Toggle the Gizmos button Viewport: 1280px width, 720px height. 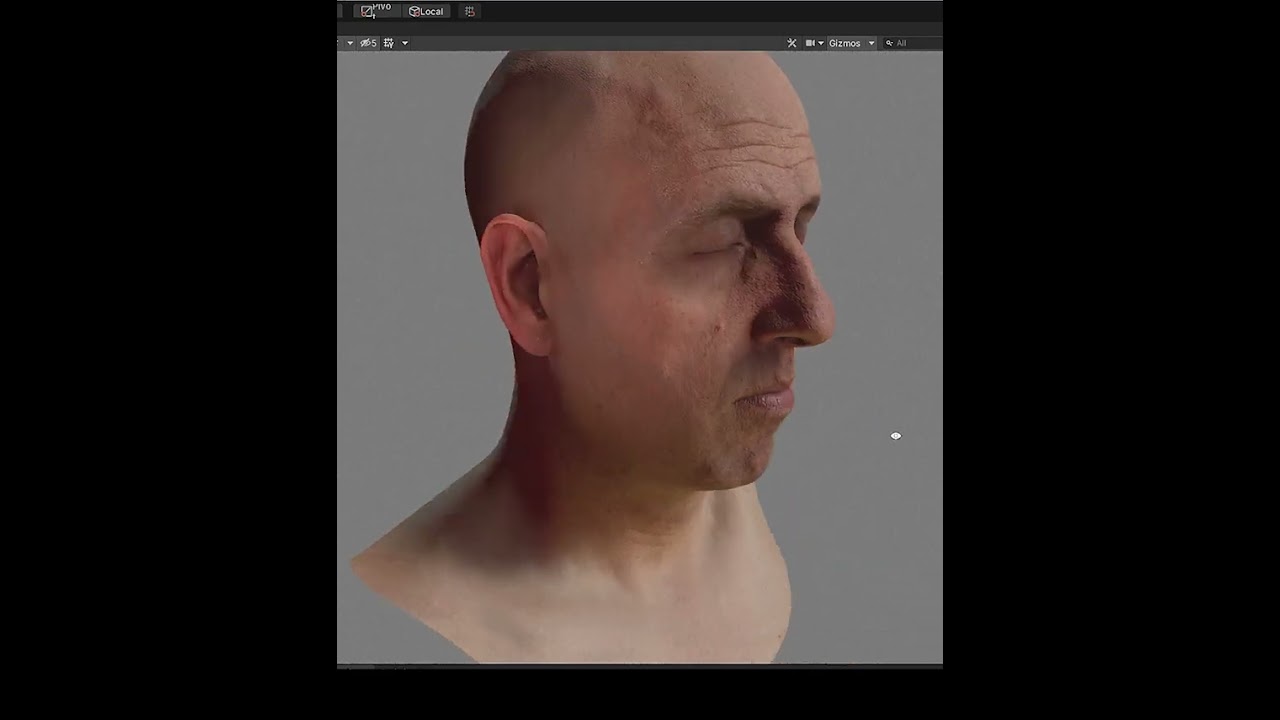click(845, 43)
